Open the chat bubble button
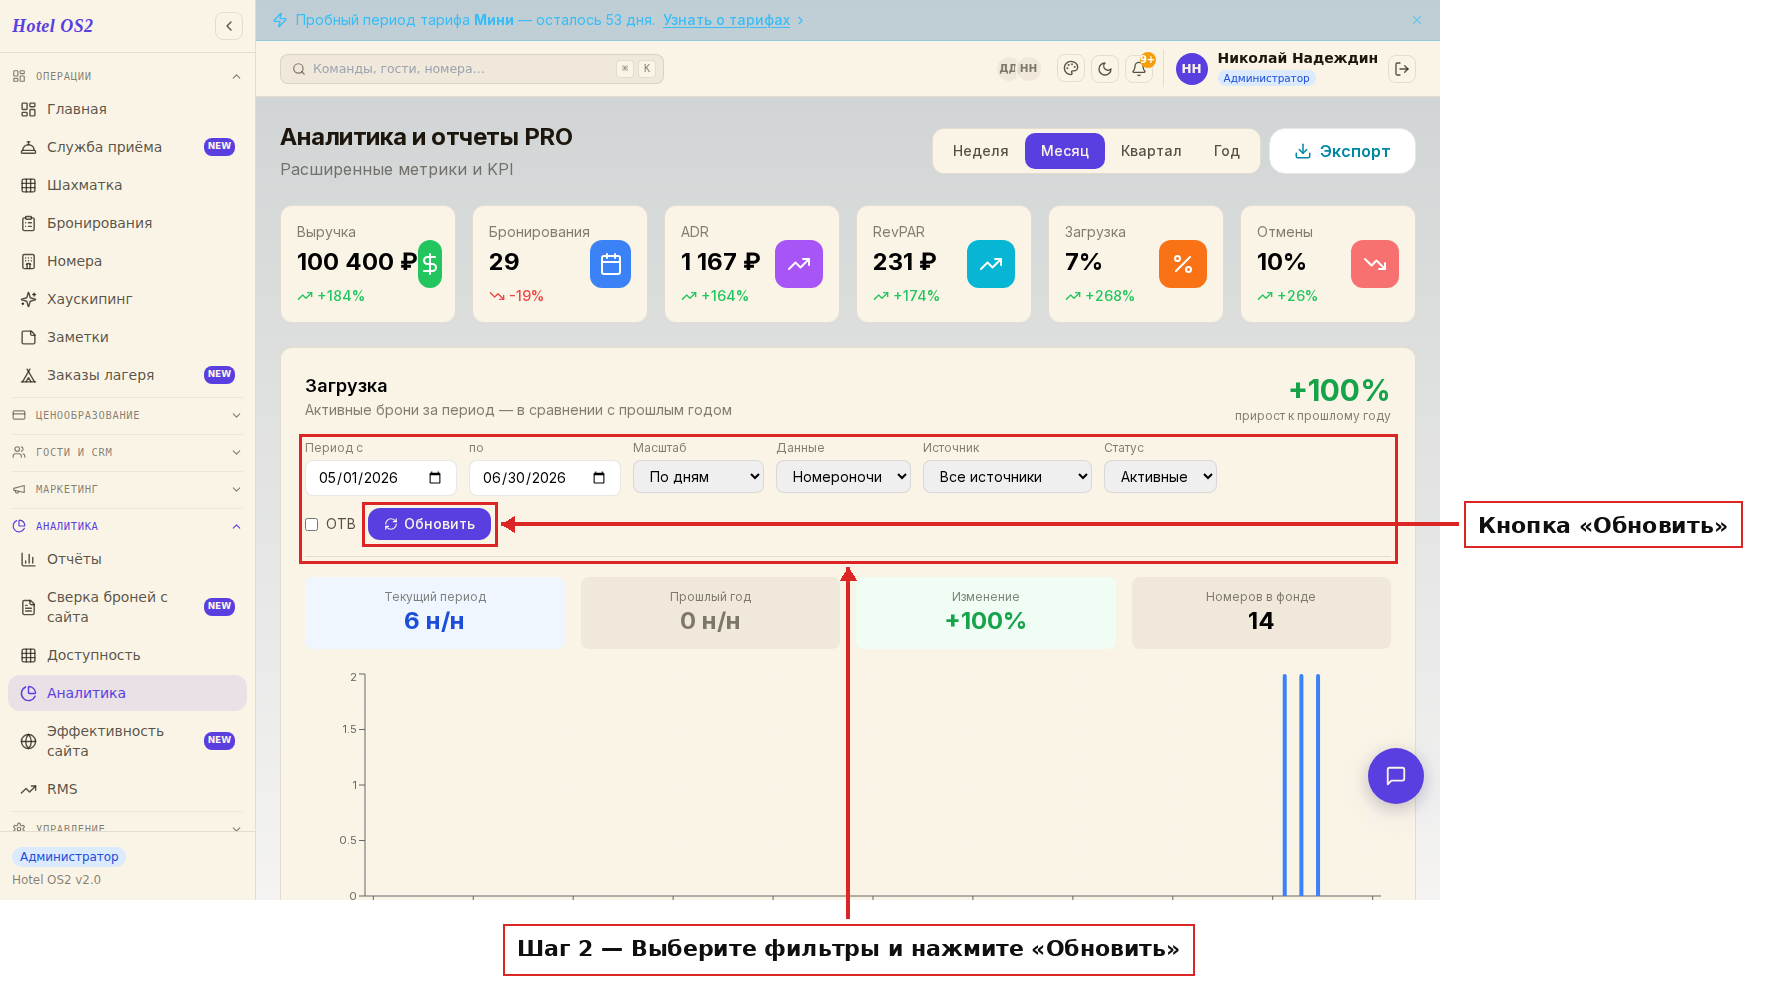Screen dimensions: 1766x999 1396,776
